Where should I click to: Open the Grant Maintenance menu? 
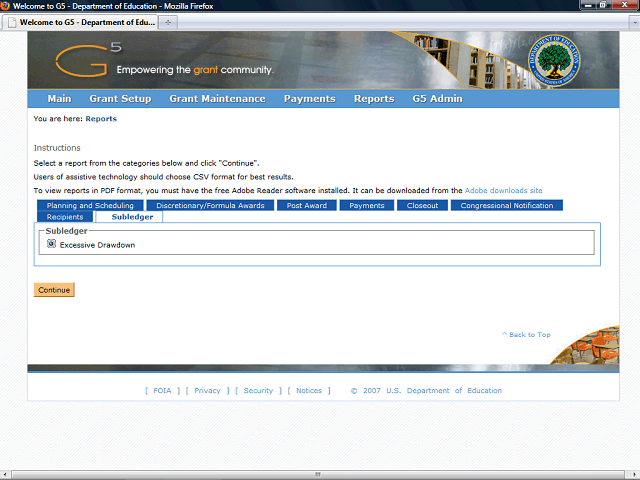tap(218, 99)
